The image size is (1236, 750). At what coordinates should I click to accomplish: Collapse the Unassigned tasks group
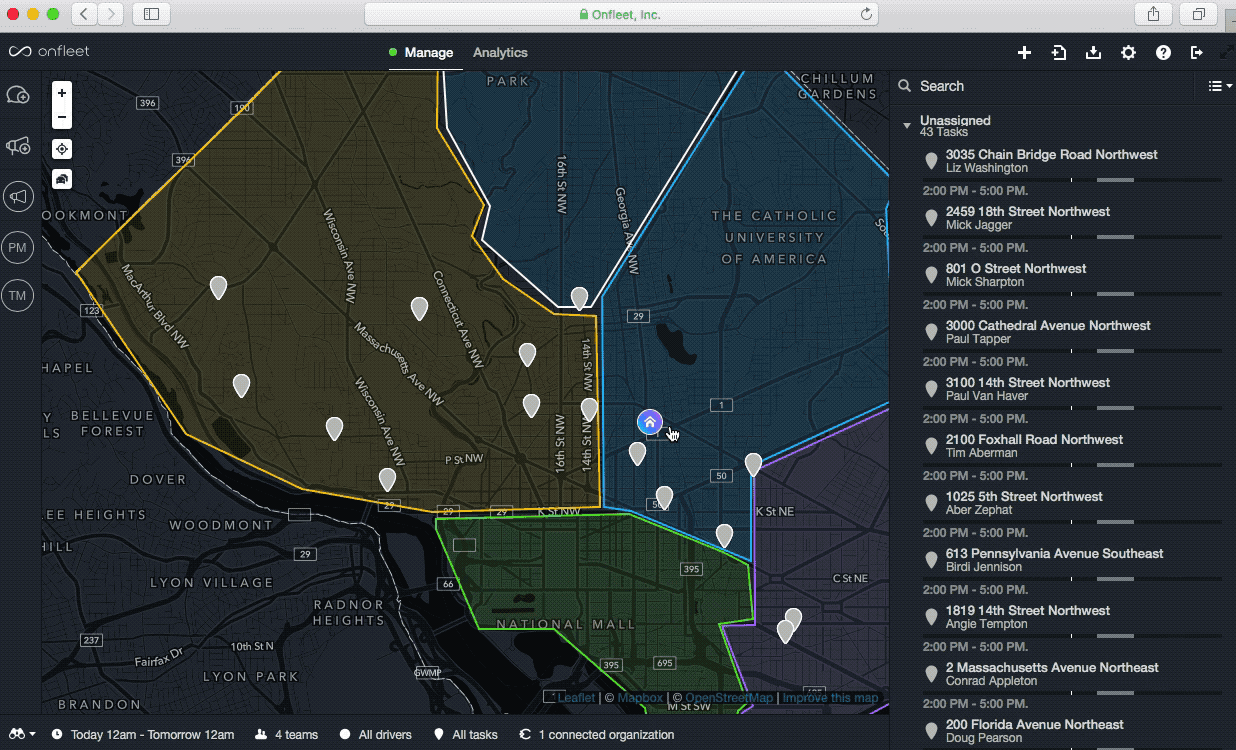907,126
